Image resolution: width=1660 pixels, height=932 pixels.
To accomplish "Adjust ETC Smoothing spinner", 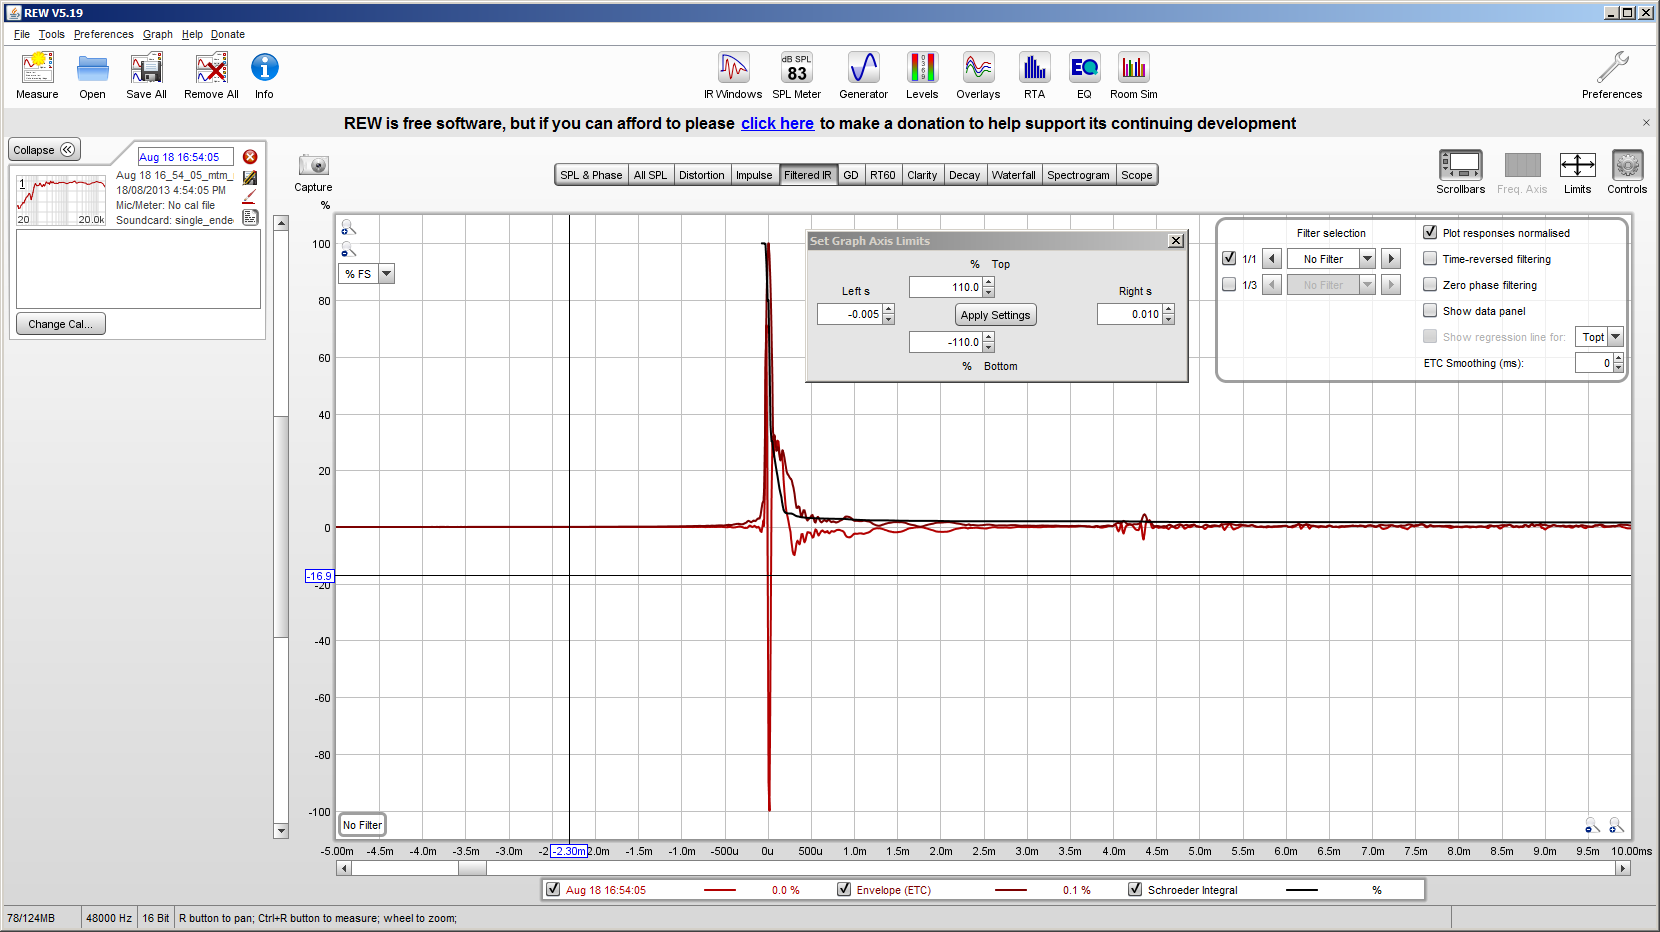I will tap(1618, 363).
